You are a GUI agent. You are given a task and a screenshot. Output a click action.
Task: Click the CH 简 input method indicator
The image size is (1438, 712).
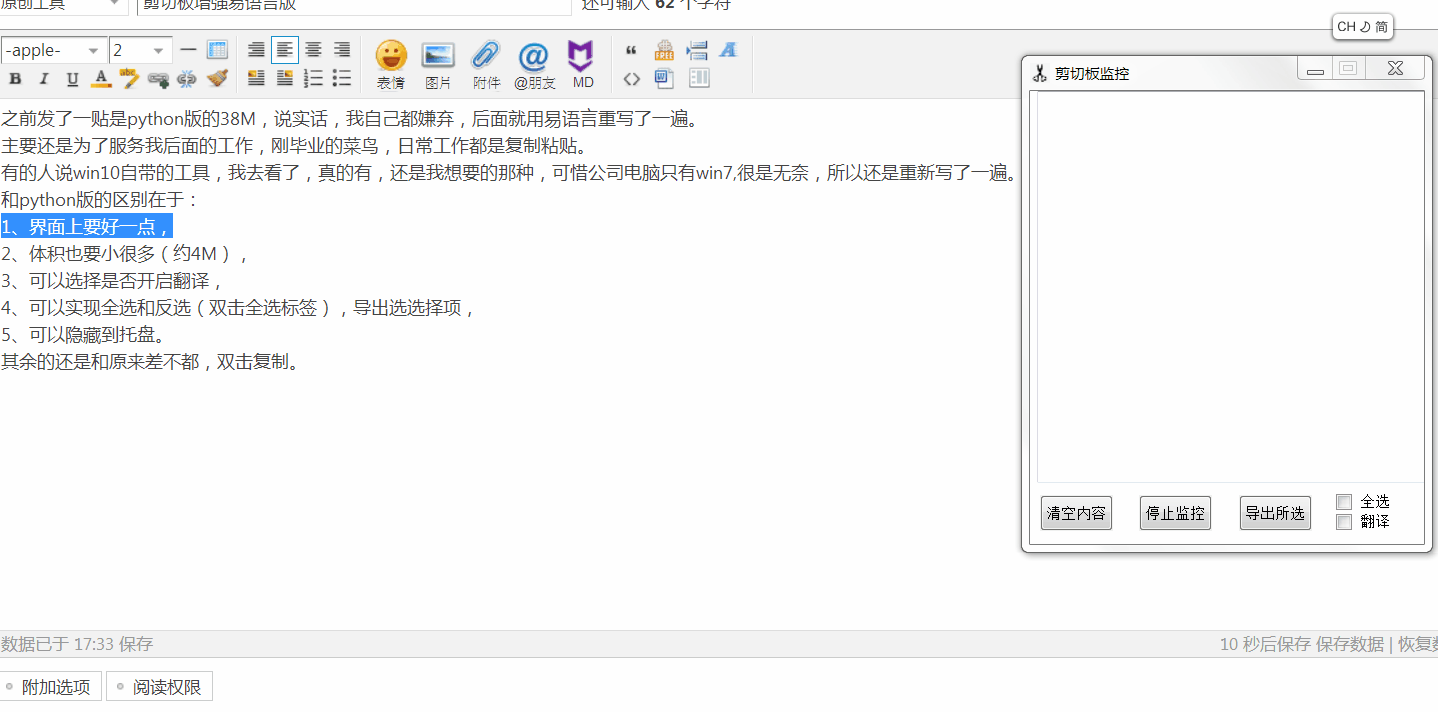coord(1363,27)
